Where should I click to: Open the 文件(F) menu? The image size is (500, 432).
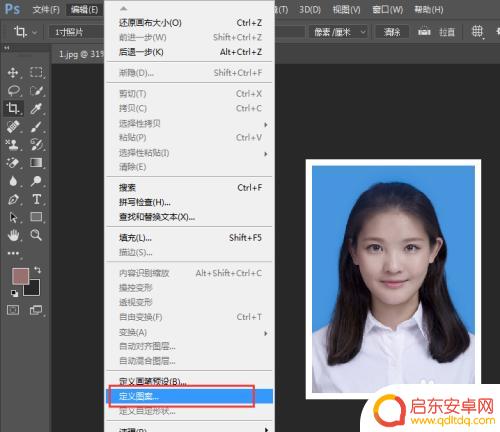46,10
